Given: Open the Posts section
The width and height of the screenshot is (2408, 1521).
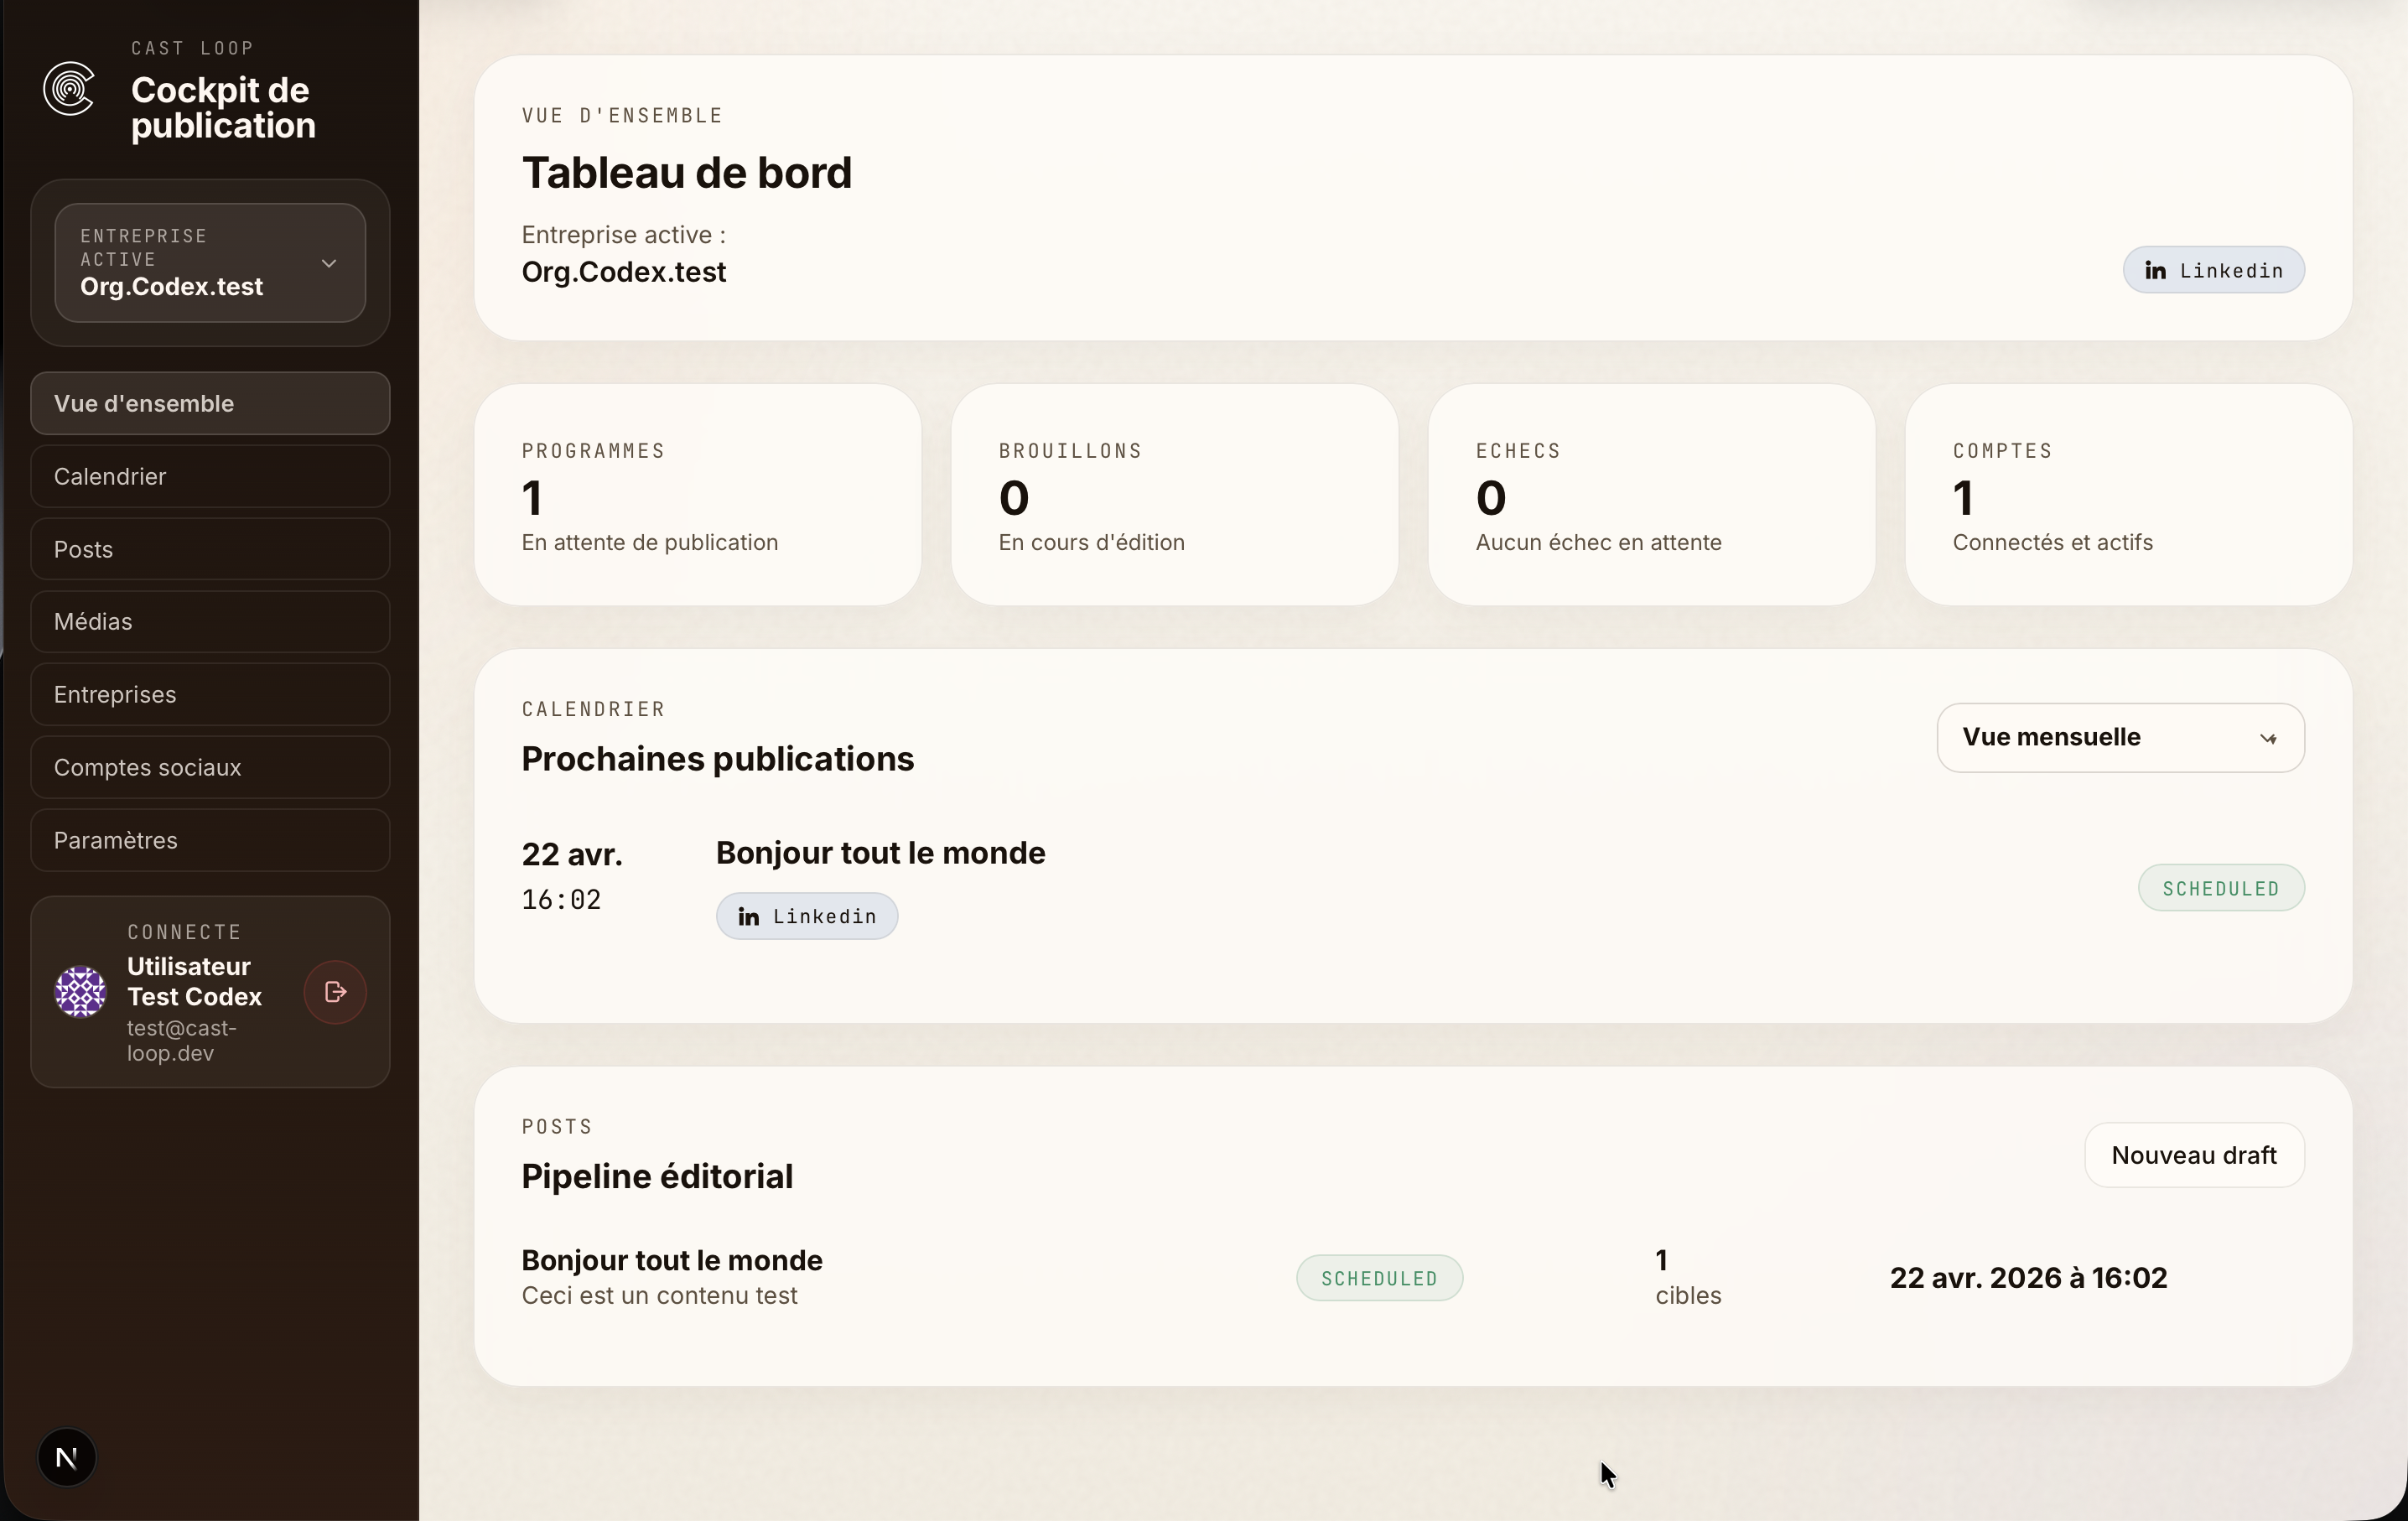Looking at the screenshot, I should coord(210,549).
